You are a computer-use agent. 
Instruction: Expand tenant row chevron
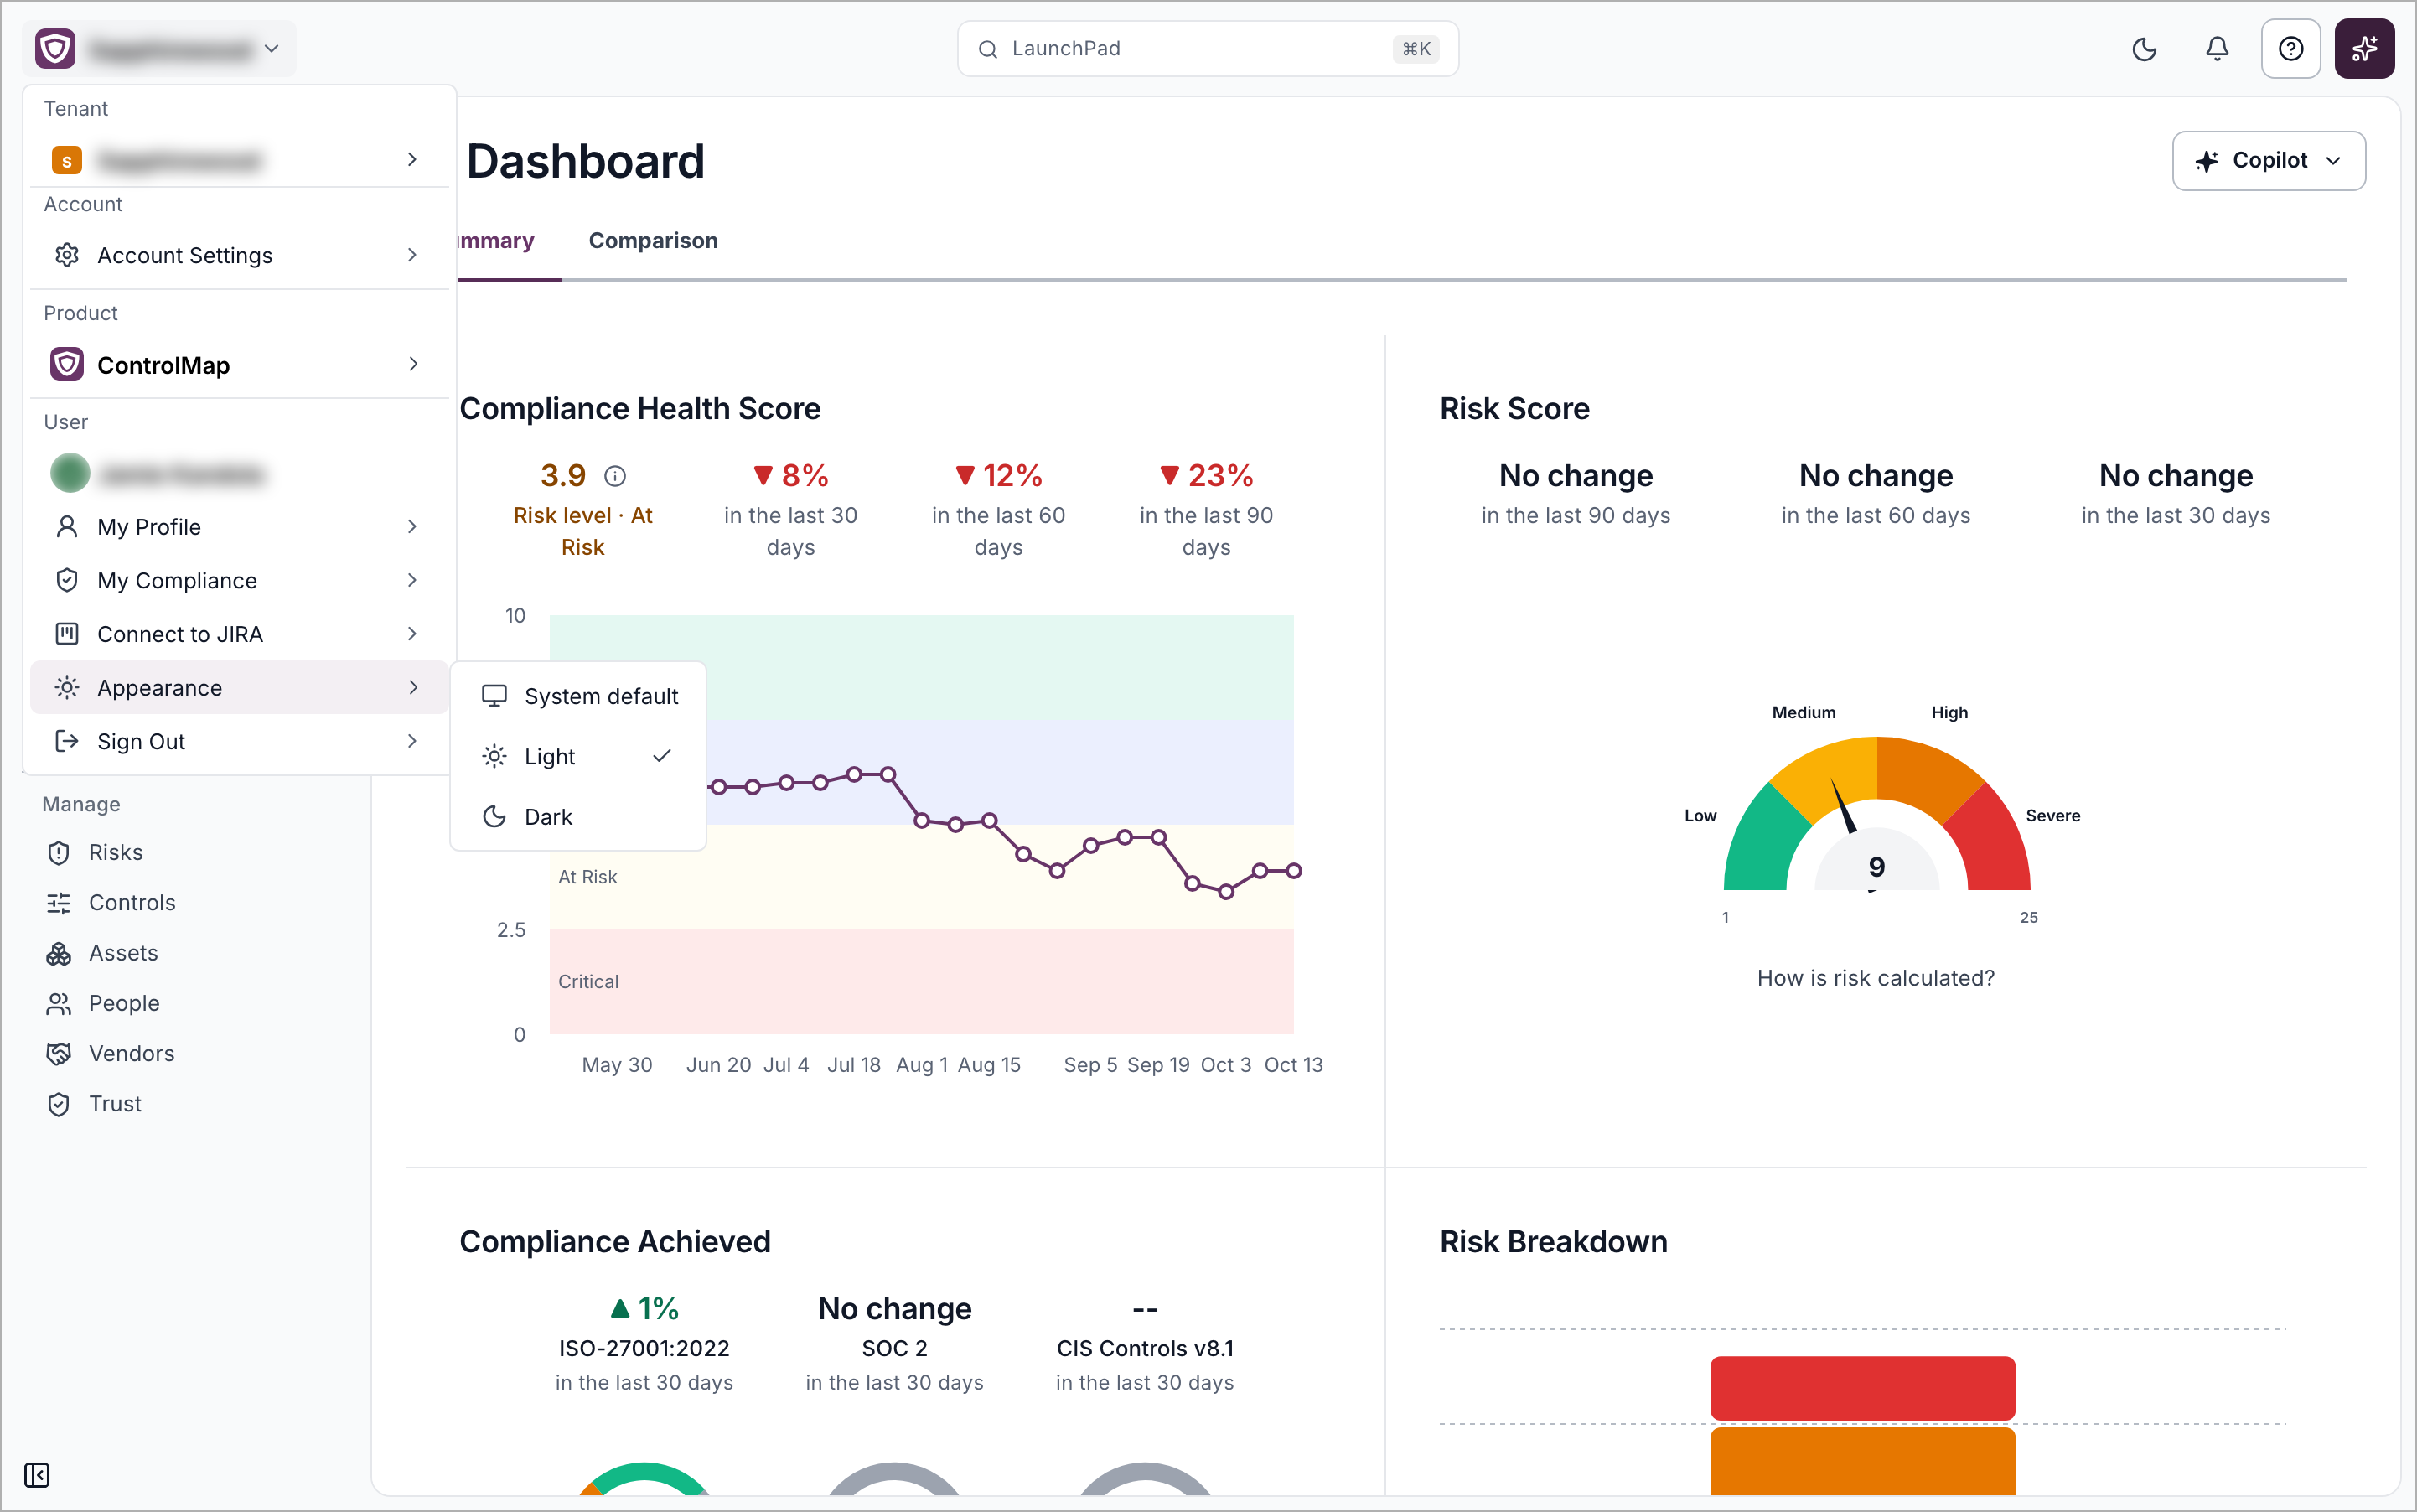(412, 160)
